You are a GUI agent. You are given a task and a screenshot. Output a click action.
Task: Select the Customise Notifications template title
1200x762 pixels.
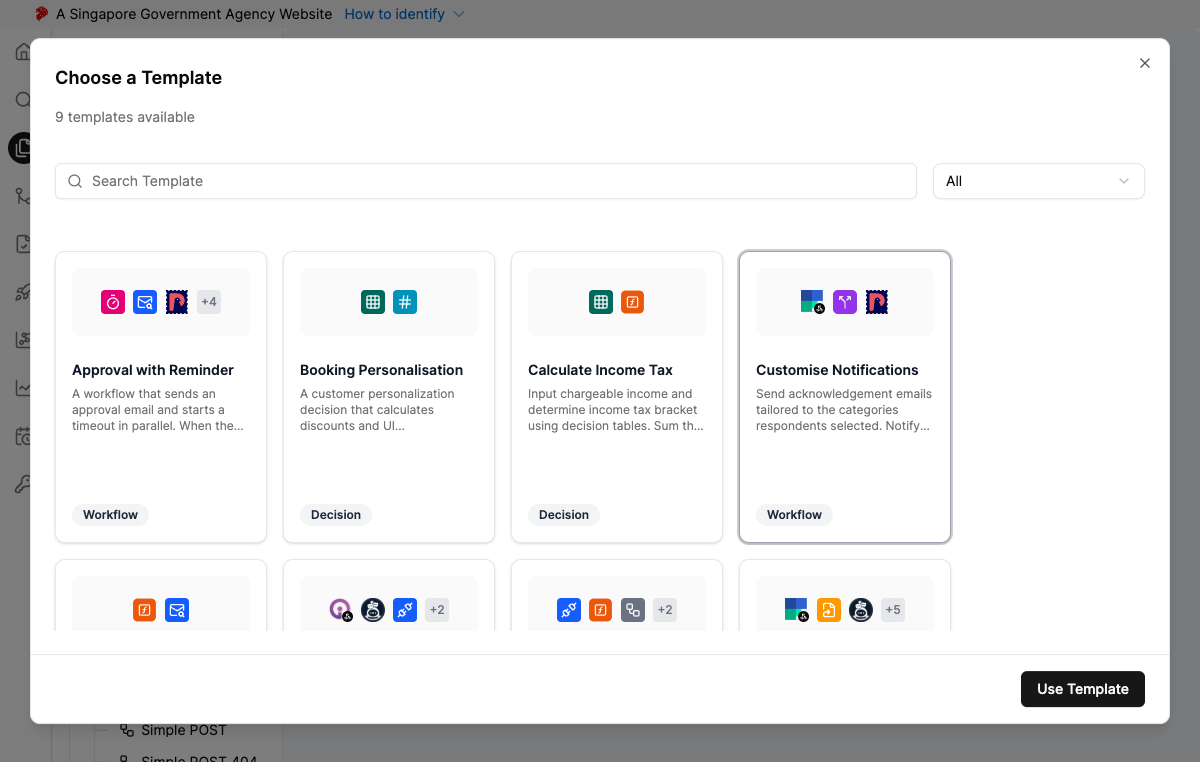click(x=838, y=370)
